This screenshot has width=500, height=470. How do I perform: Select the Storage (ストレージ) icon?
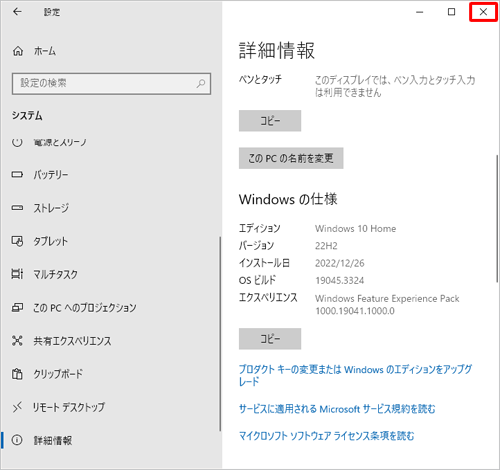coord(17,208)
